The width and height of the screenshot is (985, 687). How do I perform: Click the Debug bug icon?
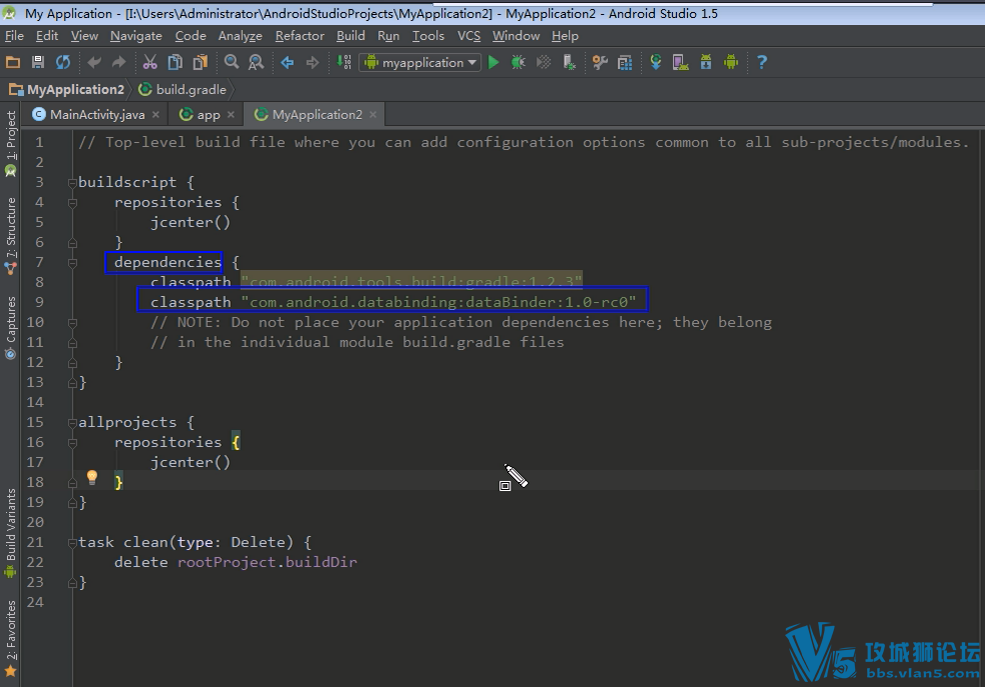coord(518,62)
